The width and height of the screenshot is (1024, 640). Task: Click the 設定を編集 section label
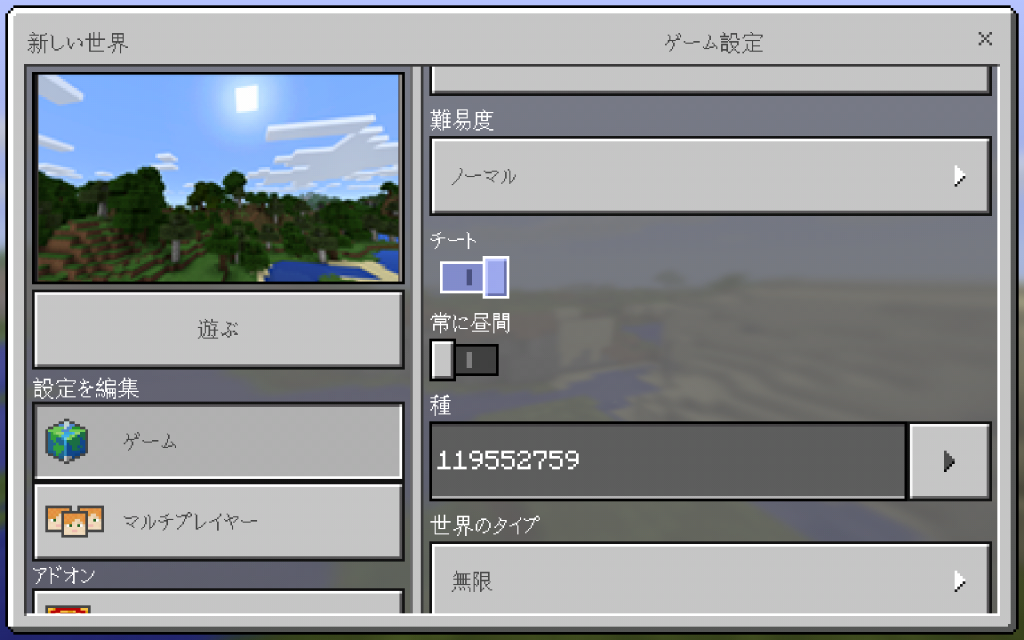pos(86,389)
